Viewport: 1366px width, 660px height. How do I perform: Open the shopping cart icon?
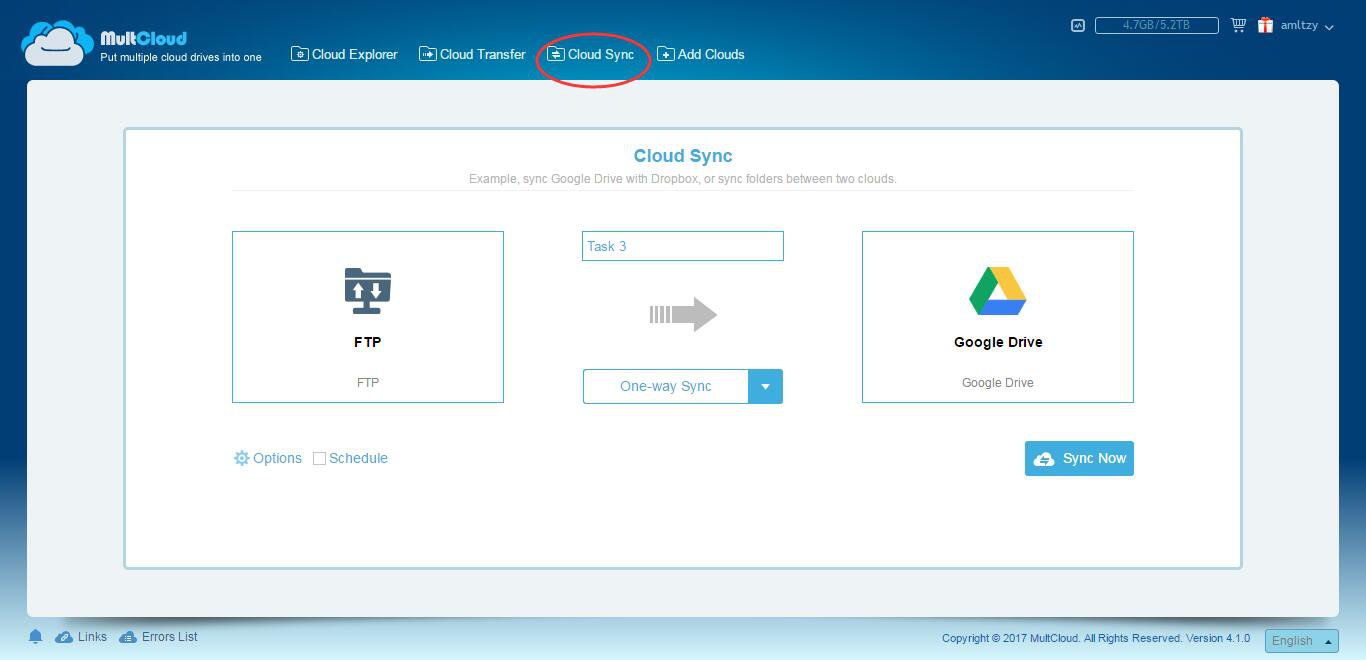pos(1238,25)
